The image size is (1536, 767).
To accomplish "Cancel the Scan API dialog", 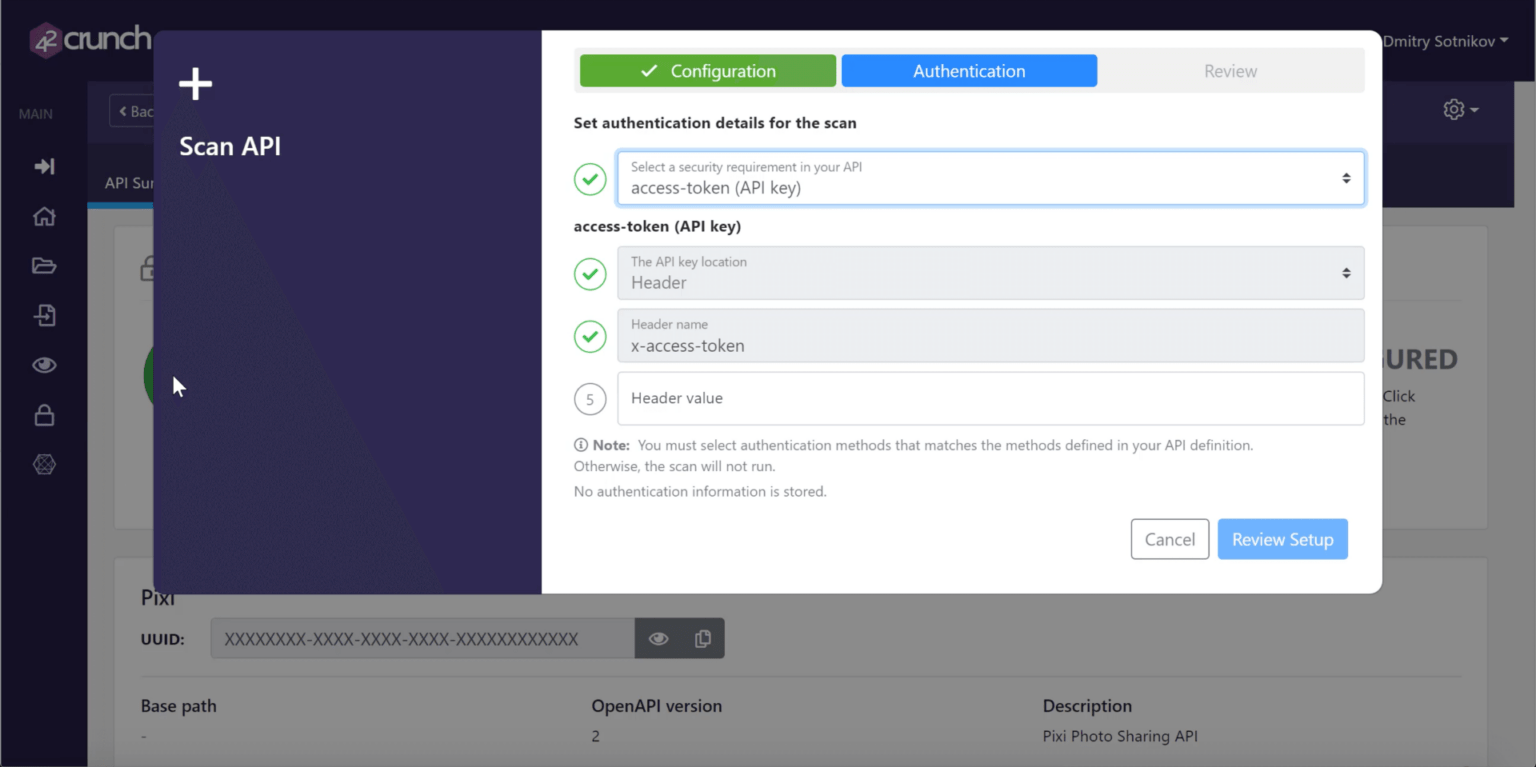I will (x=1169, y=539).
